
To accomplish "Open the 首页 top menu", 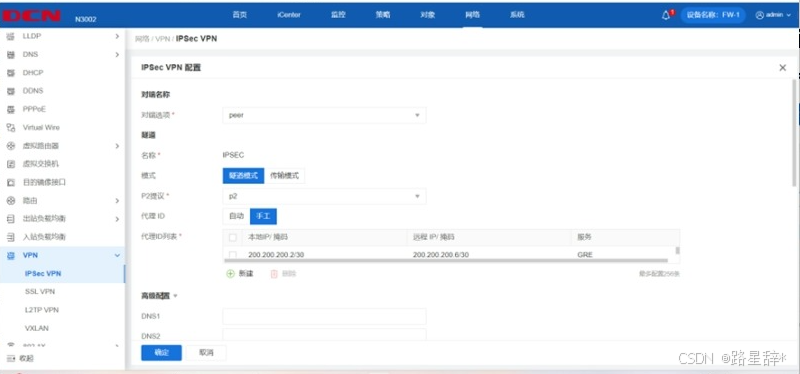I will 240,15.
